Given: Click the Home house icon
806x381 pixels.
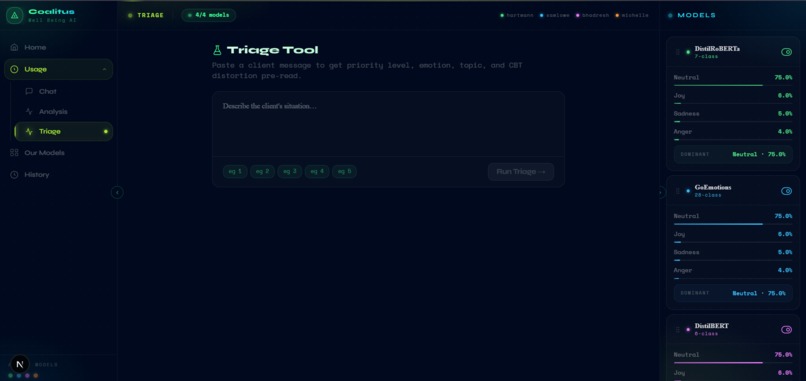Looking at the screenshot, I should point(14,47).
